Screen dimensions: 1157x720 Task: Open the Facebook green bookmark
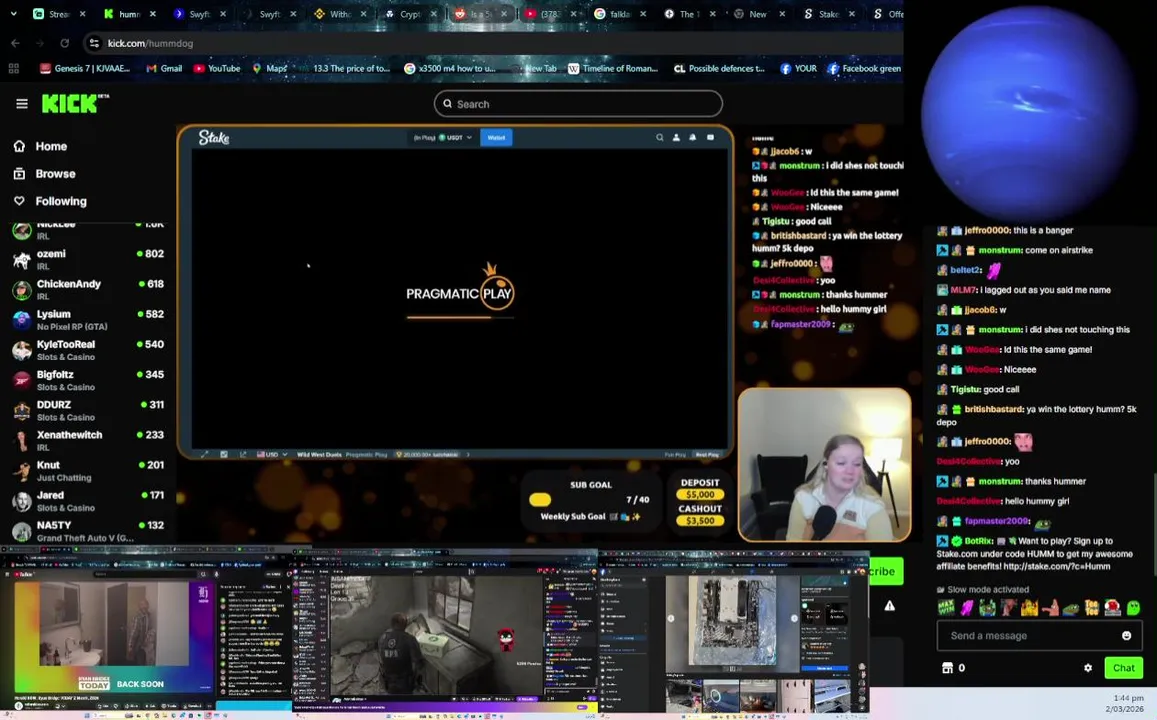tap(864, 69)
